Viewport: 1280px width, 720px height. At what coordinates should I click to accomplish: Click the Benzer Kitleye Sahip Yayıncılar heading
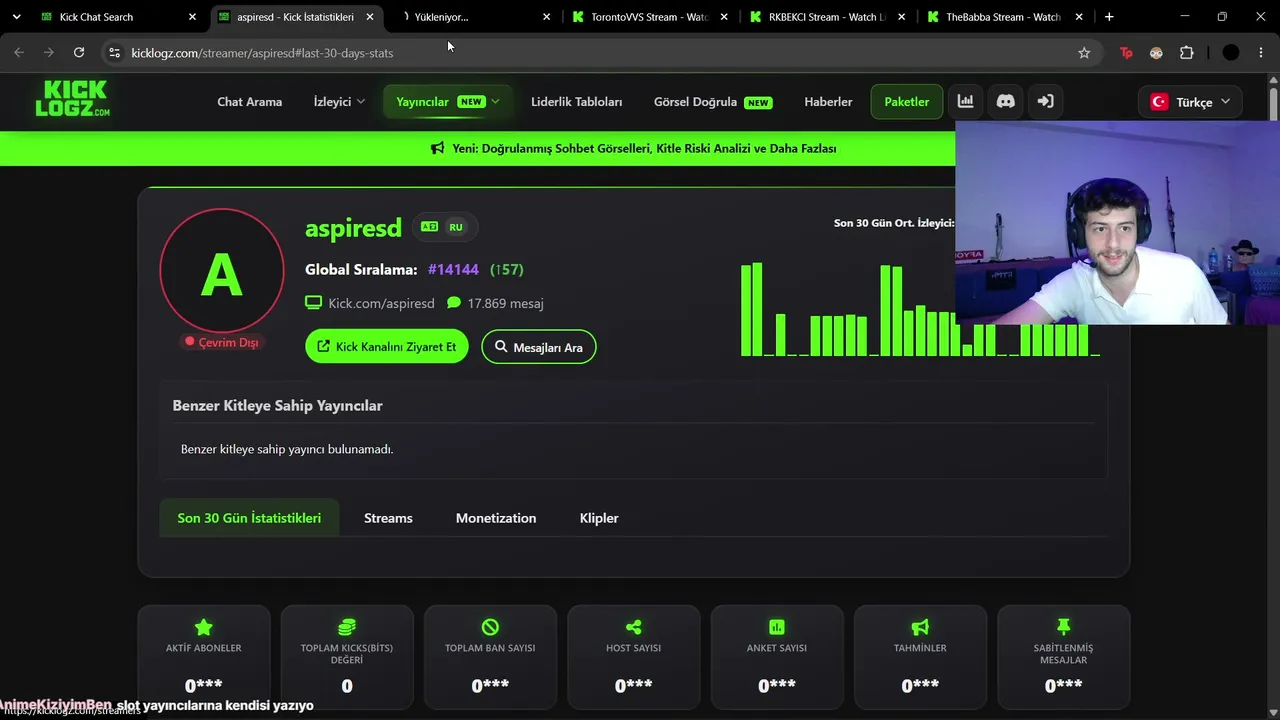coord(278,405)
